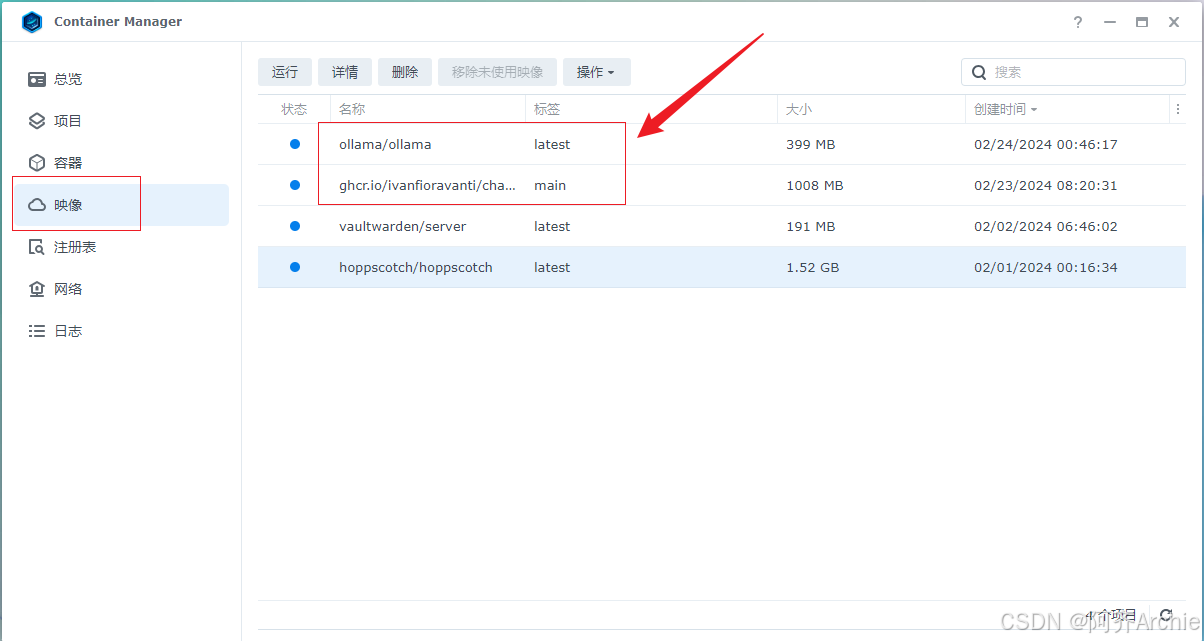This screenshot has height=641, width=1204.
Task: Click the 项目 project layers icon
Action: [37, 121]
